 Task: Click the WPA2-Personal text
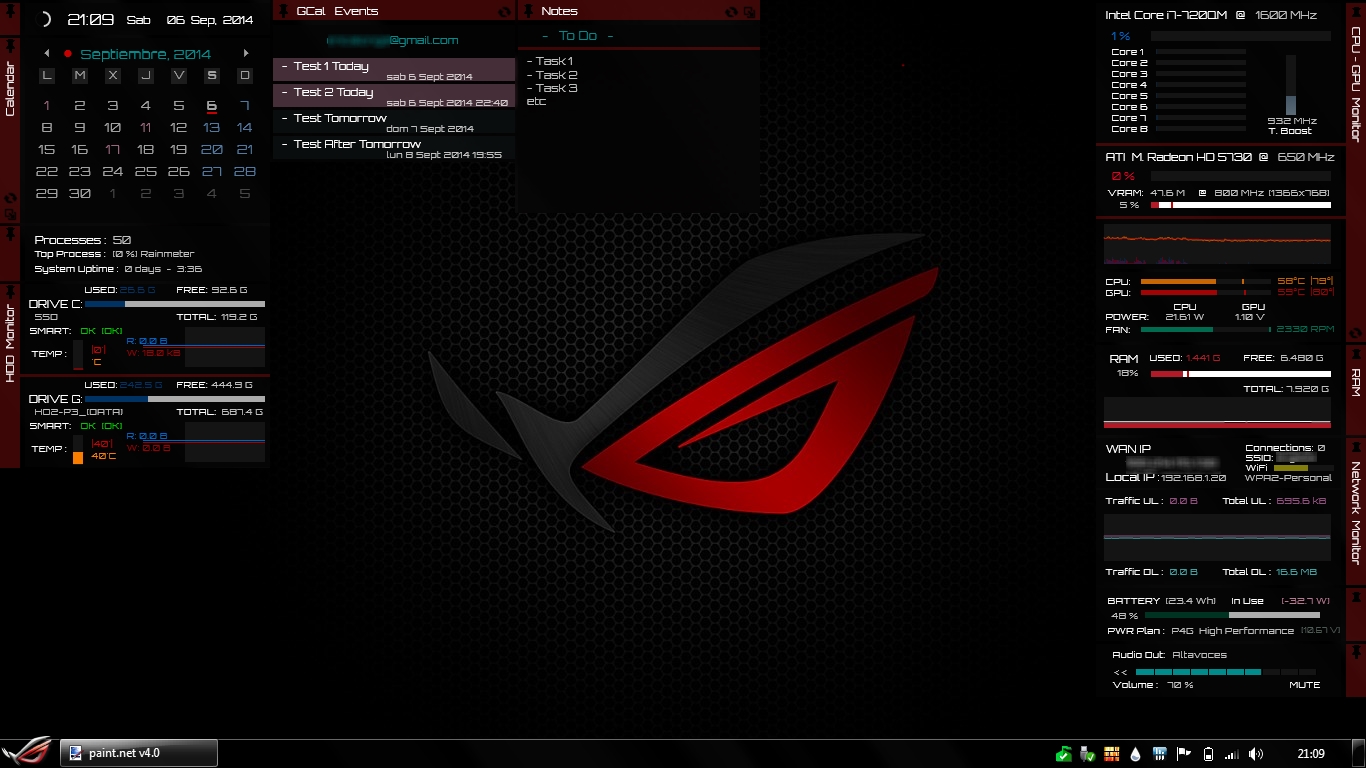click(x=1288, y=478)
